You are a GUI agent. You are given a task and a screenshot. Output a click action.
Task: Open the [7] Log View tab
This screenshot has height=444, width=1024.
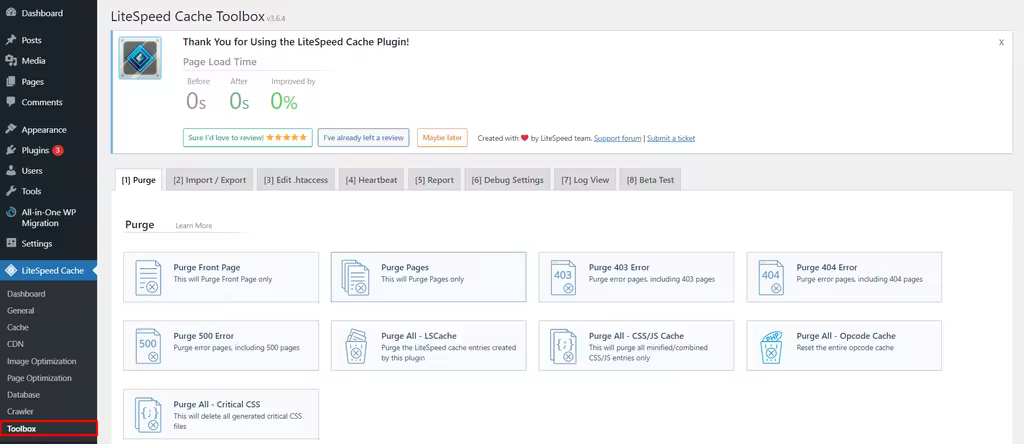pyautogui.click(x=585, y=180)
